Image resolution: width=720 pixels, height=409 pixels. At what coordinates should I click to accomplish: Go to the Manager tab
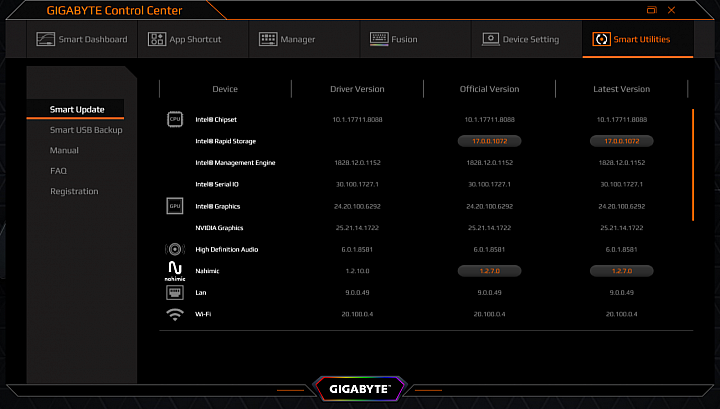tap(304, 39)
